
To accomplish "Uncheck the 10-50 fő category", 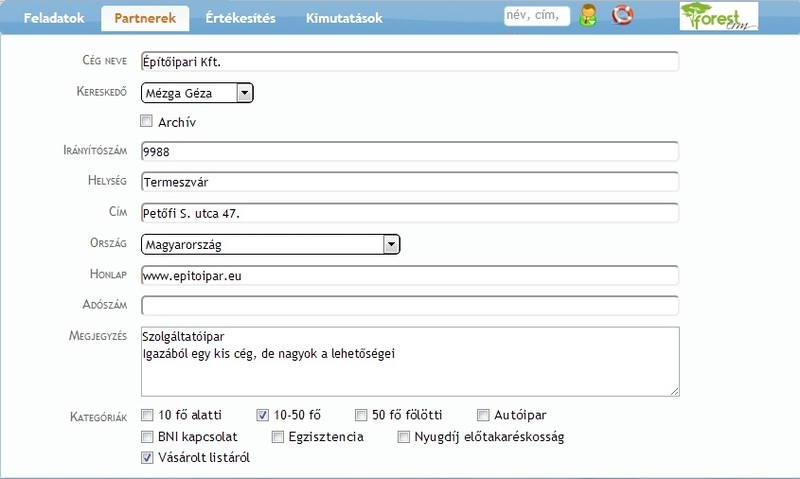I will click(263, 415).
